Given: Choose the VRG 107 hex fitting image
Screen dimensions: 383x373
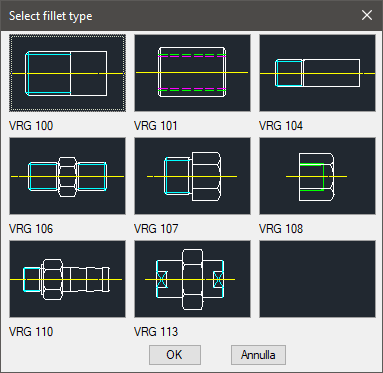Looking at the screenshot, I should pos(192,176).
